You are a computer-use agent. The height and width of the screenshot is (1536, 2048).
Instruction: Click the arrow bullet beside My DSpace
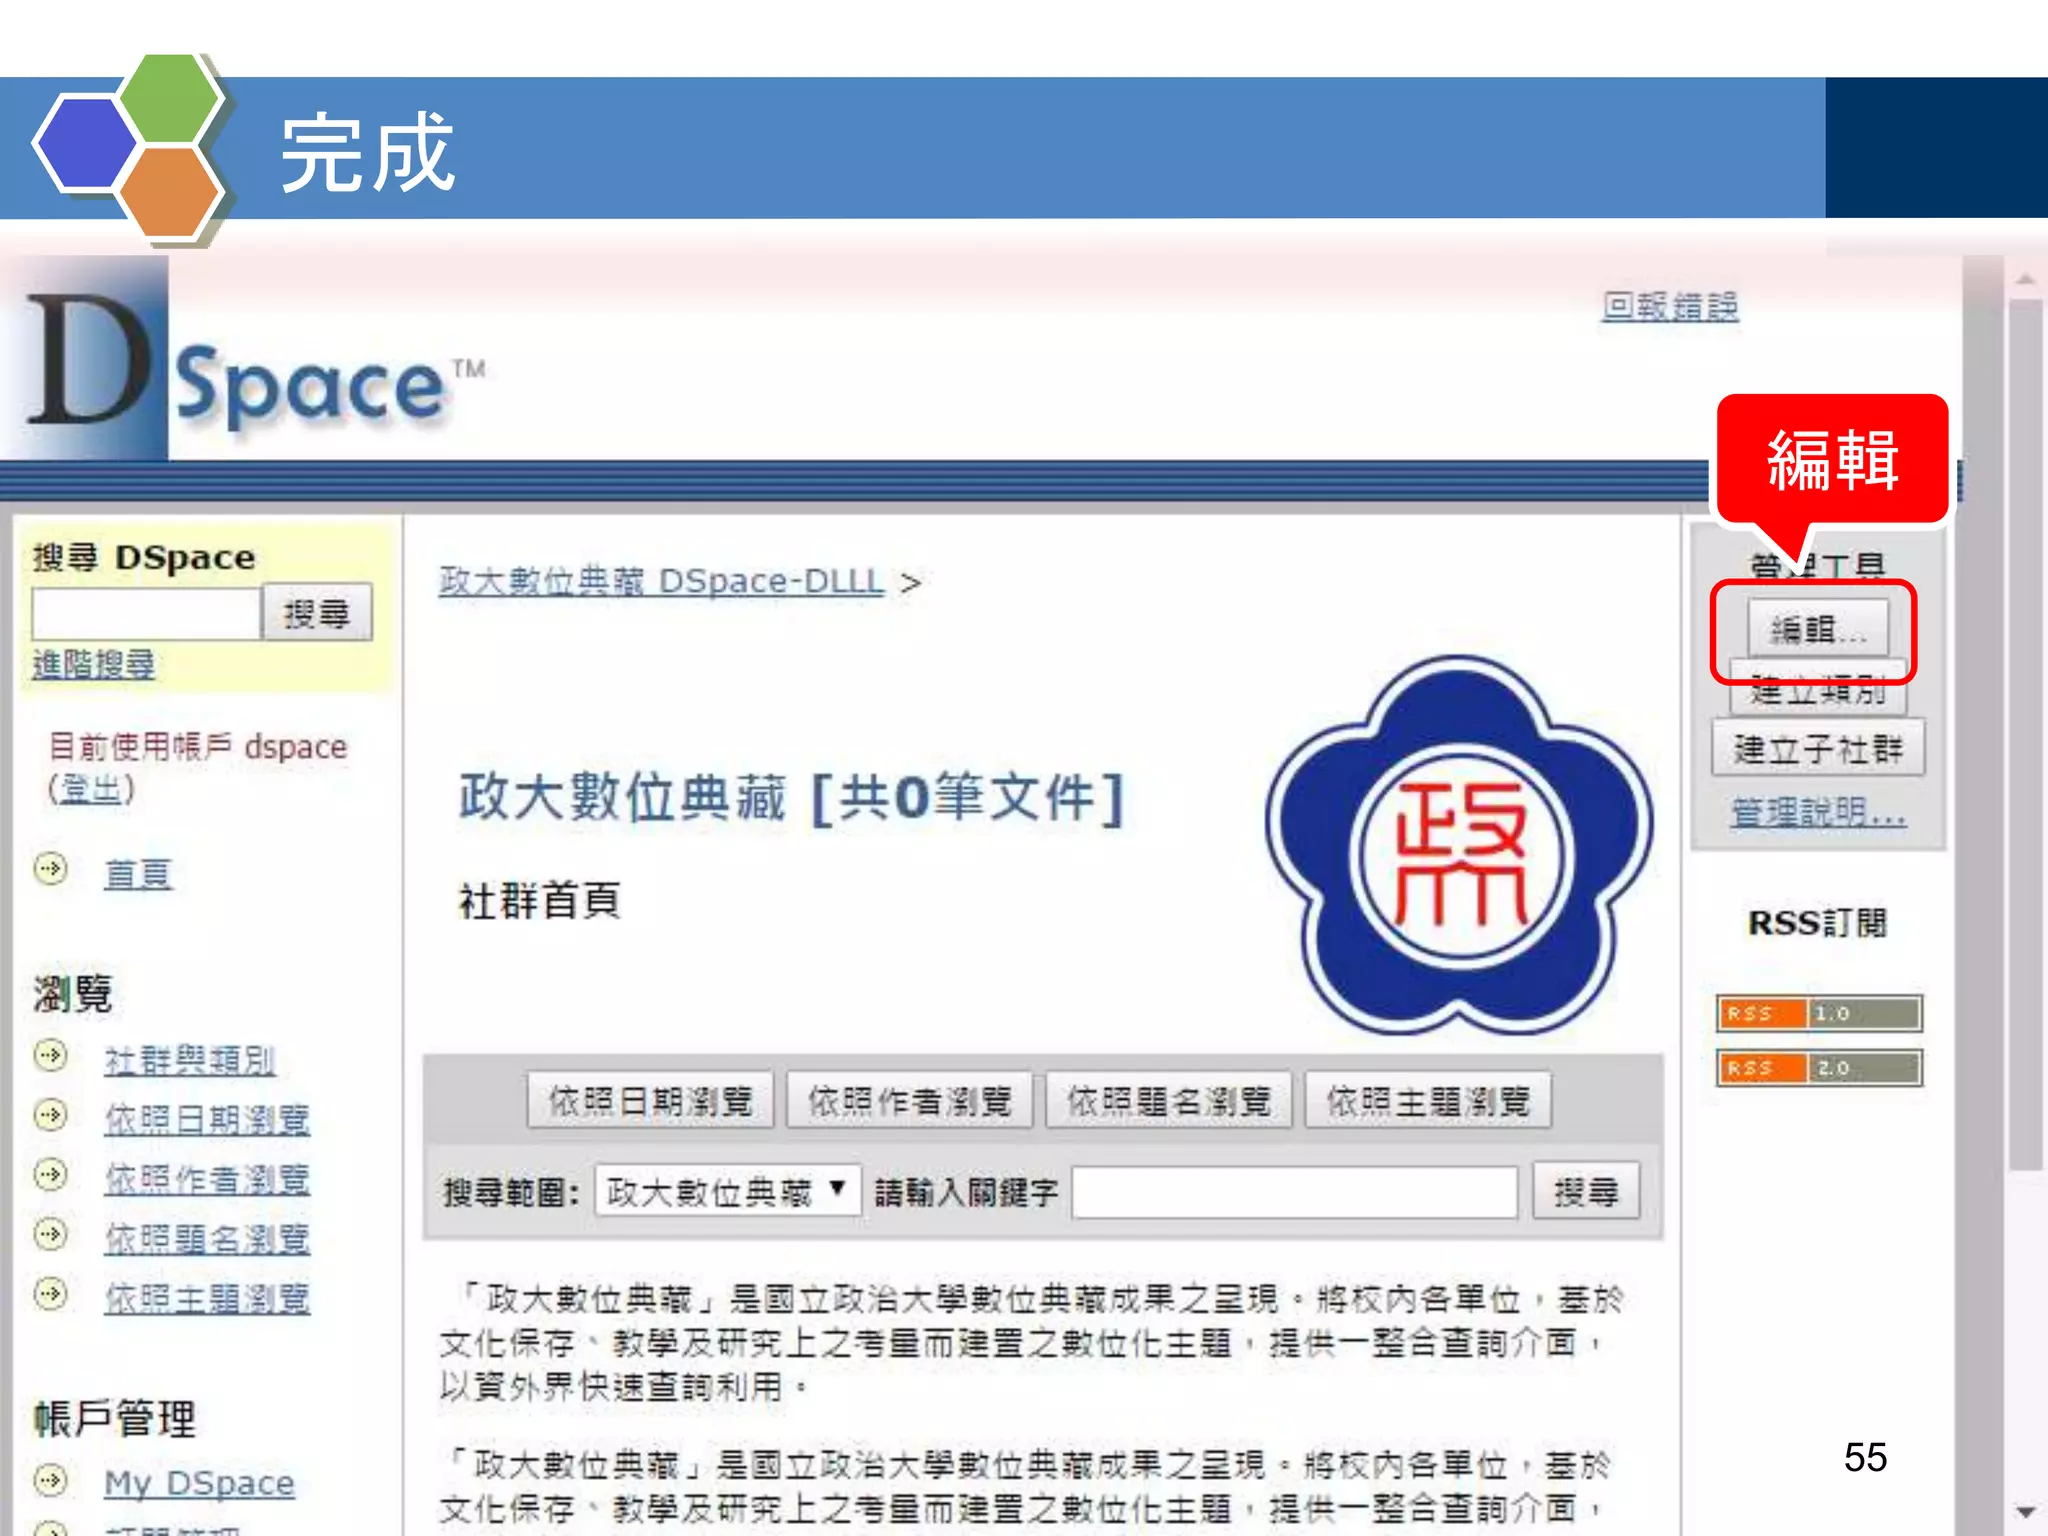pyautogui.click(x=50, y=1479)
